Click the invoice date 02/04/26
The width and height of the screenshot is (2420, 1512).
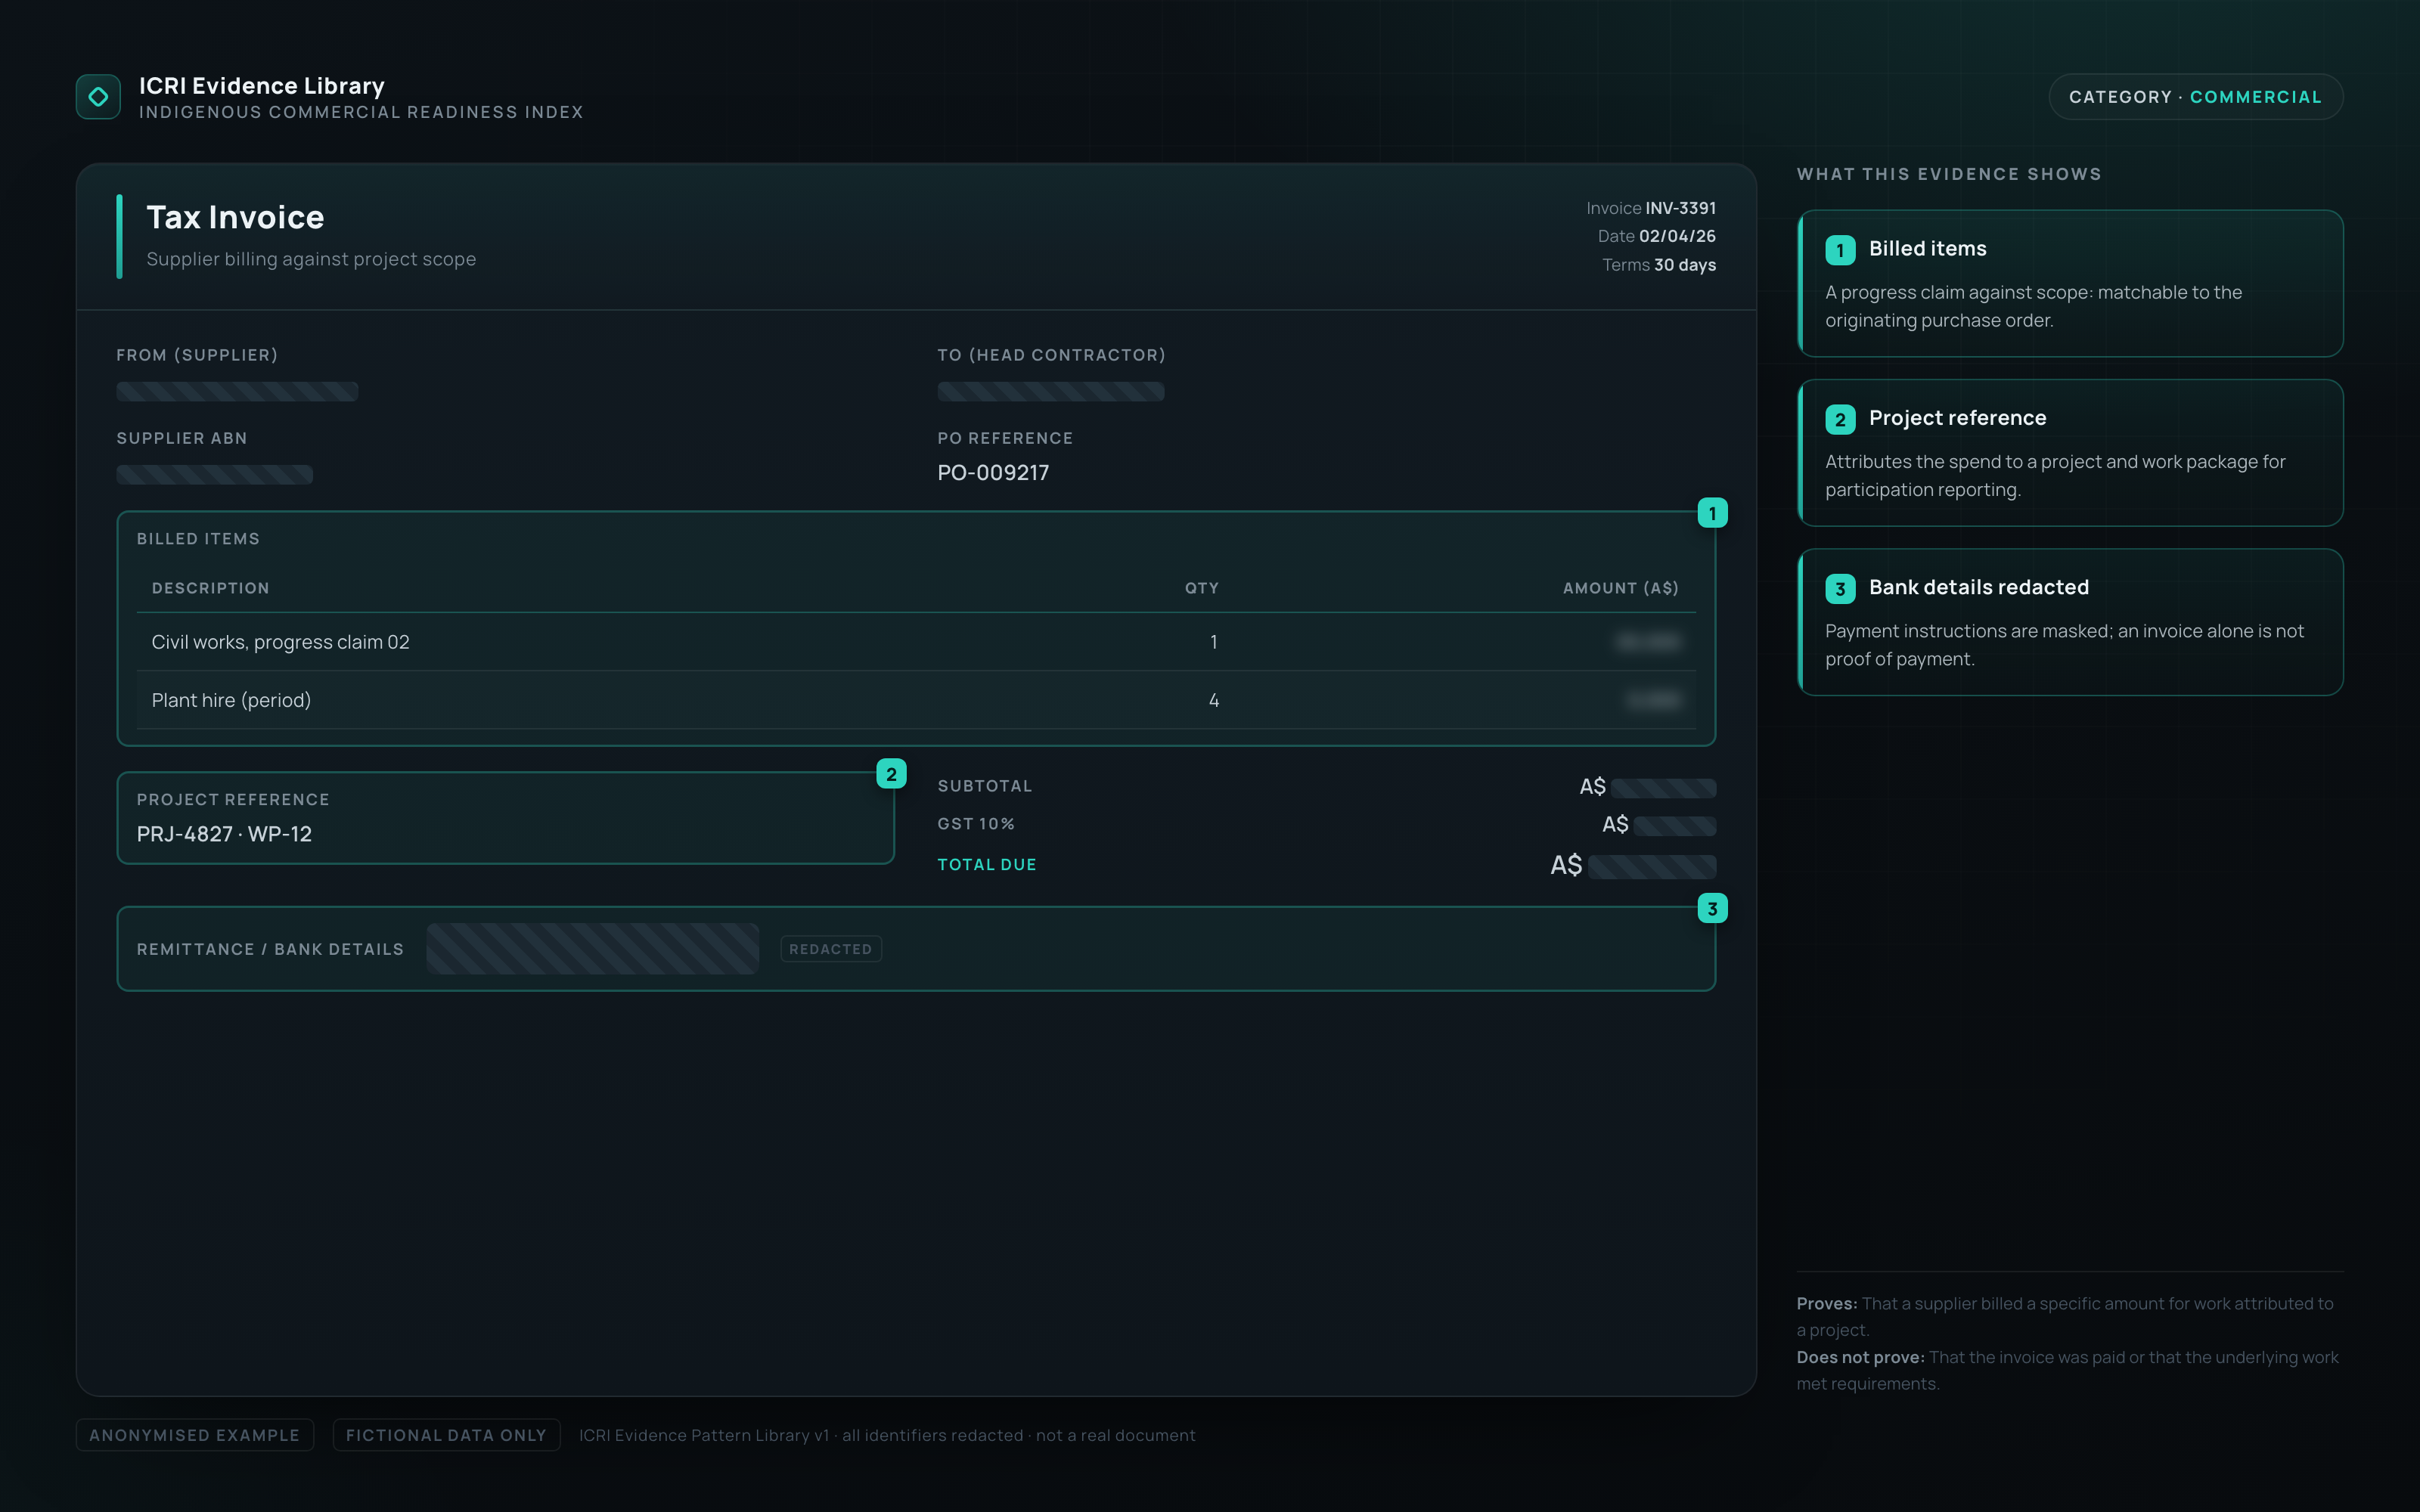[1677, 236]
